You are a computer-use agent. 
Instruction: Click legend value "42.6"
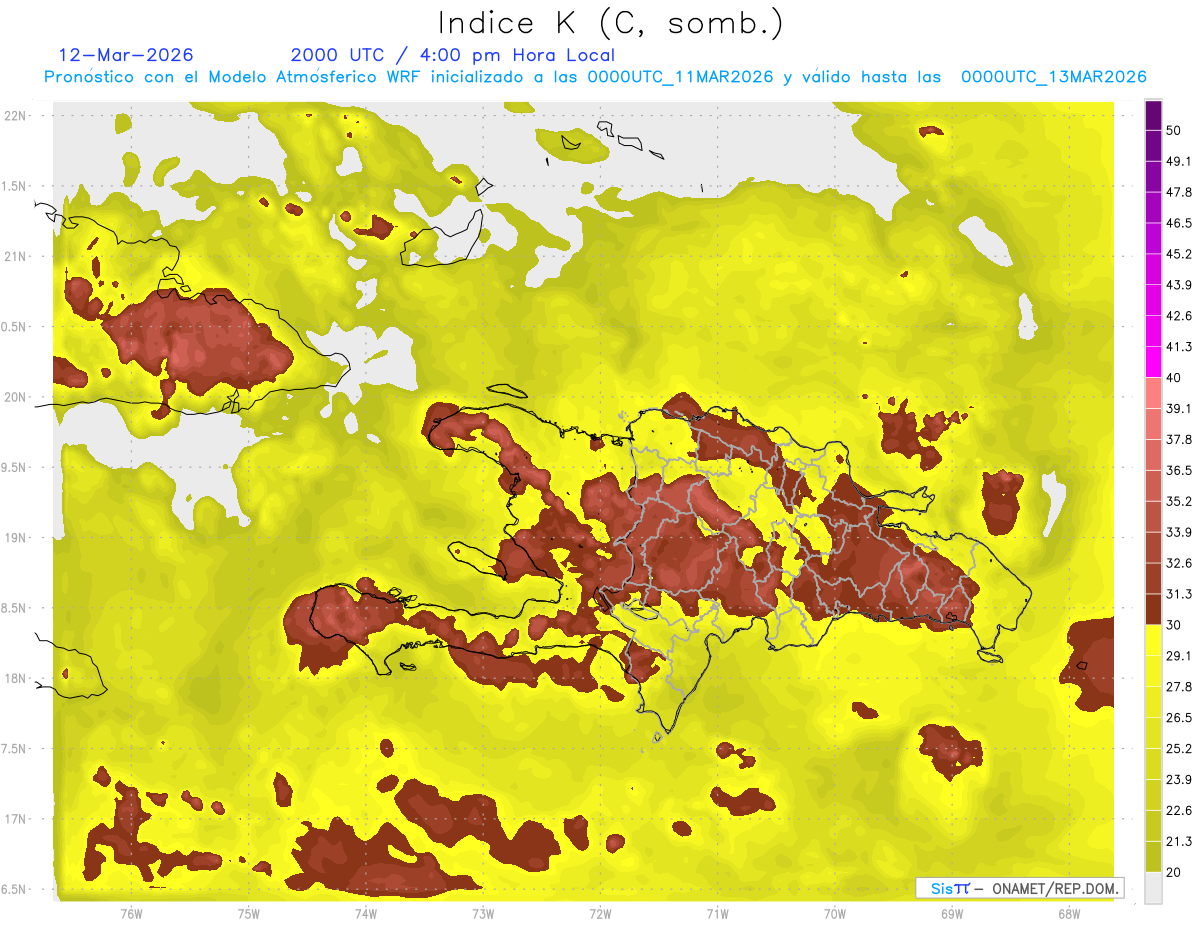(1178, 316)
